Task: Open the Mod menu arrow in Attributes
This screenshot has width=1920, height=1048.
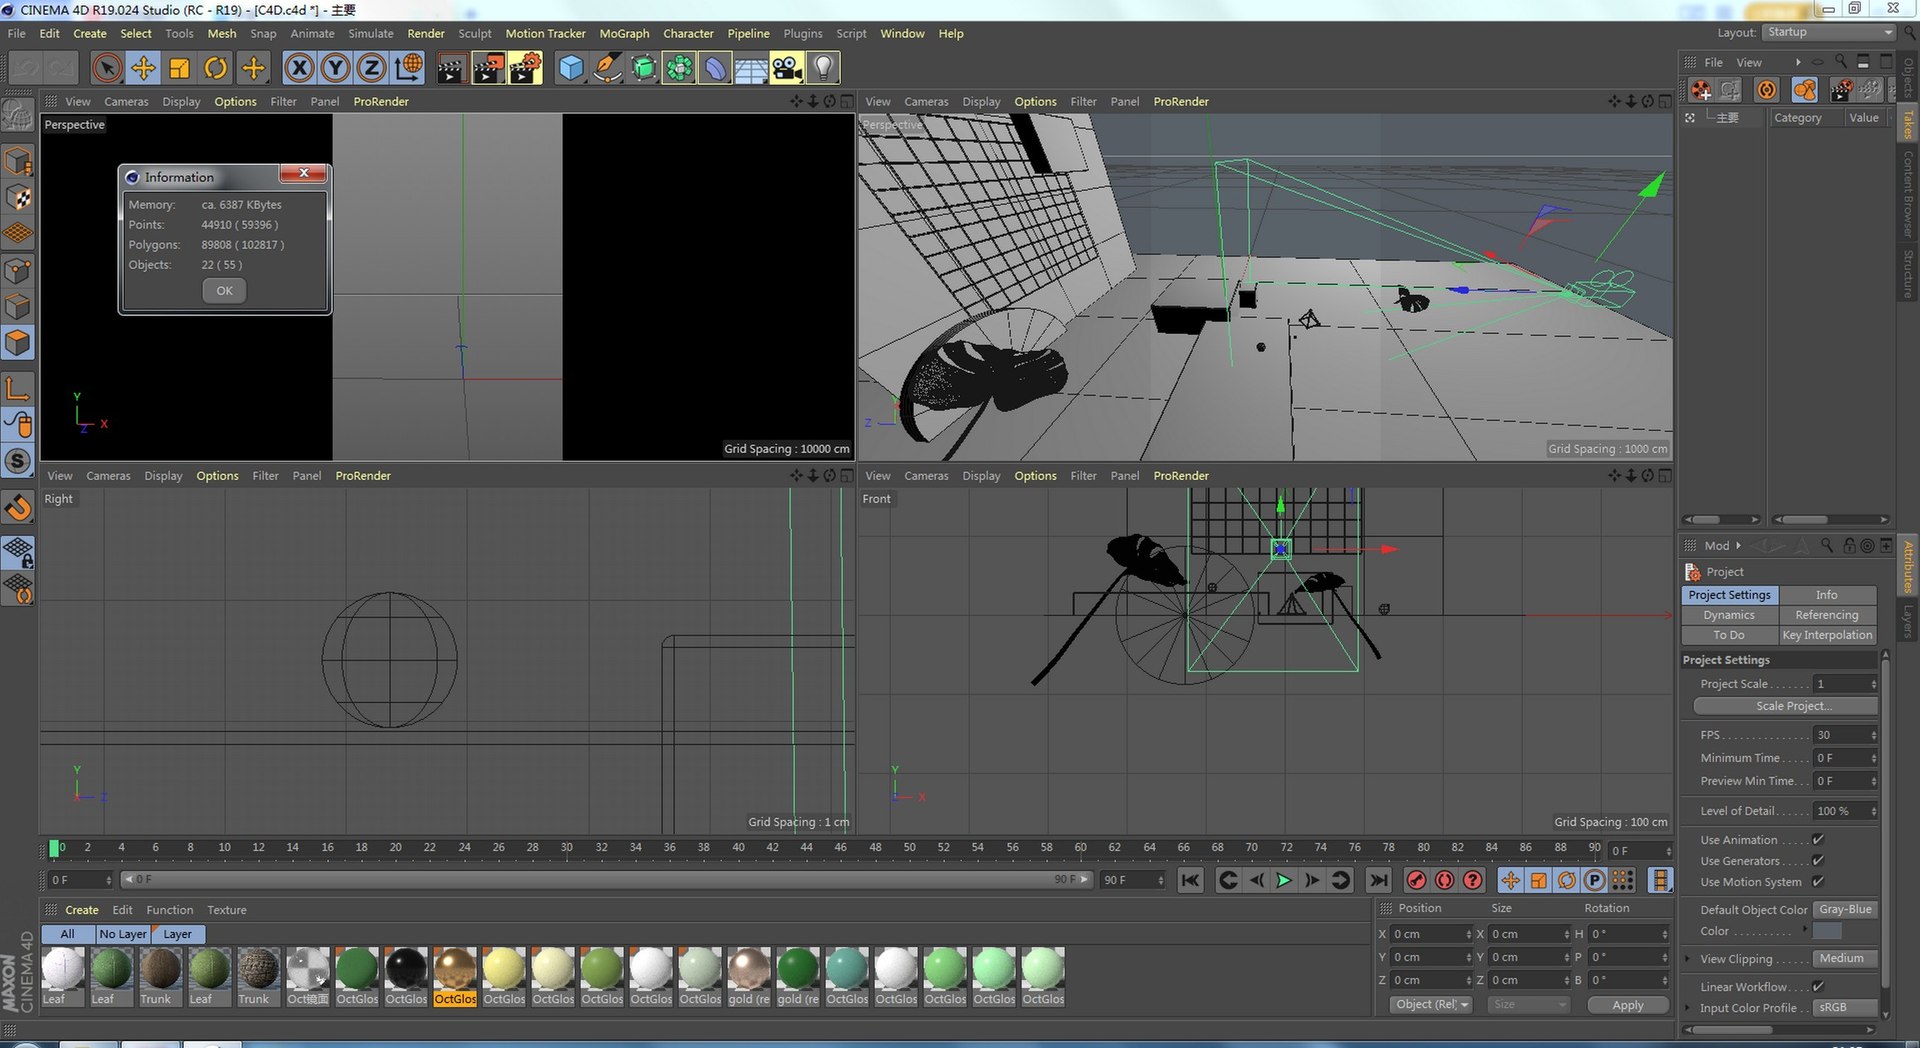Action: (x=1738, y=546)
